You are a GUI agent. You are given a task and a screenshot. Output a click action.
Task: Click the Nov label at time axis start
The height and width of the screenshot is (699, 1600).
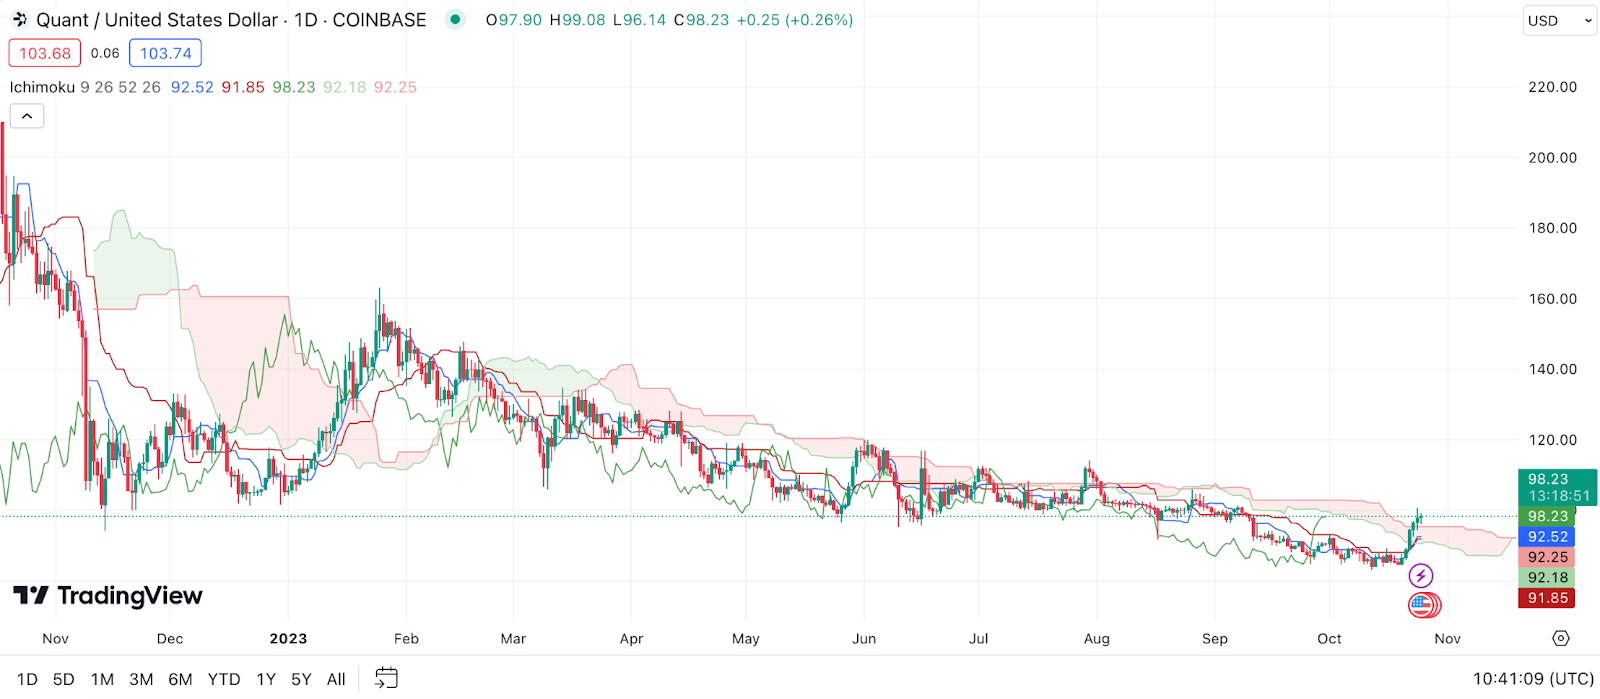coord(56,638)
